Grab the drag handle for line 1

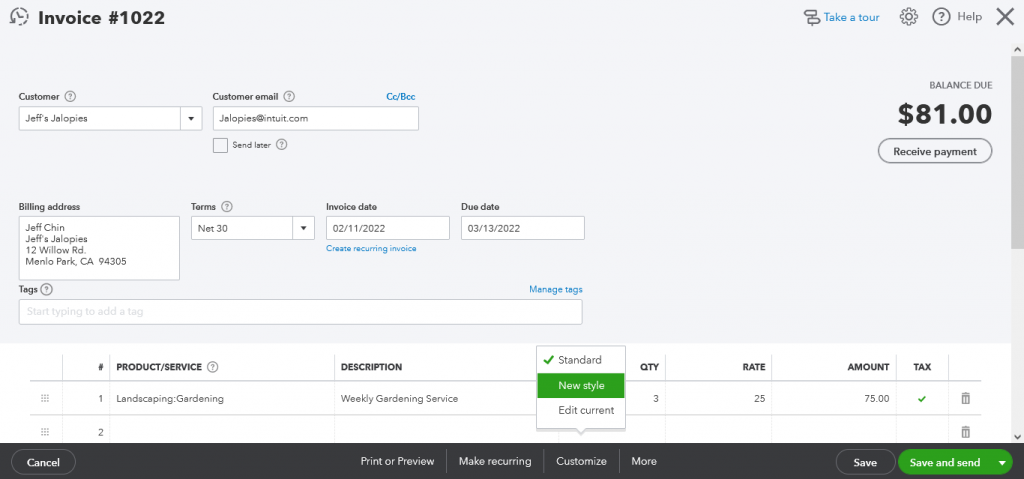click(45, 398)
